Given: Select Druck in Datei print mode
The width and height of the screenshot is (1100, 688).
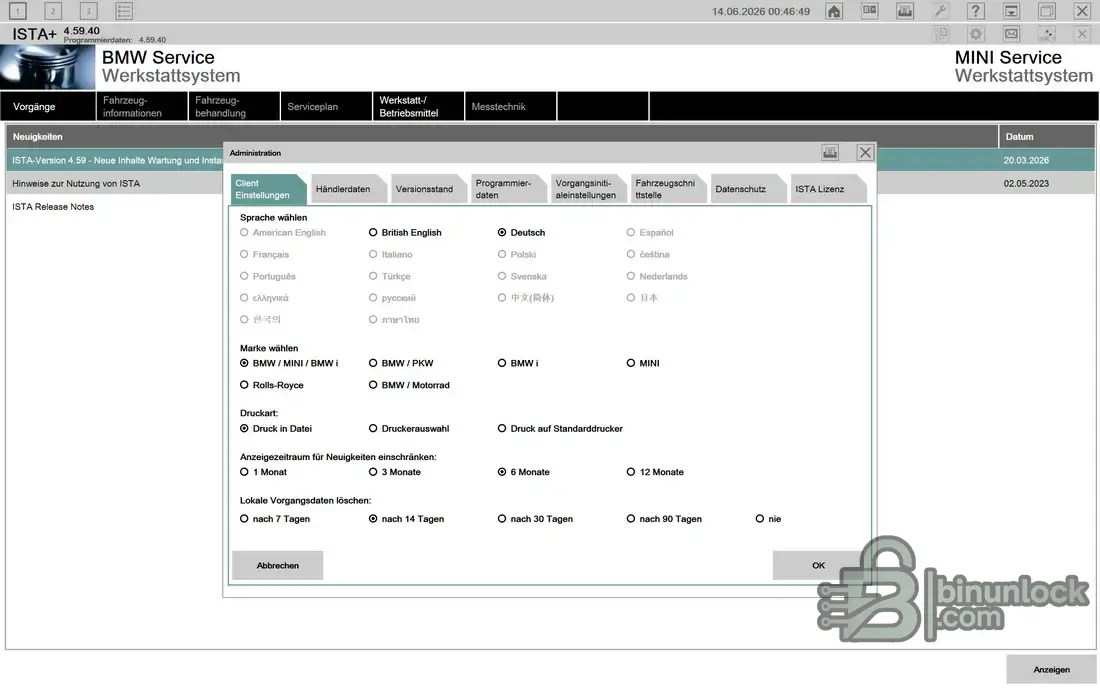Looking at the screenshot, I should [x=276, y=429].
